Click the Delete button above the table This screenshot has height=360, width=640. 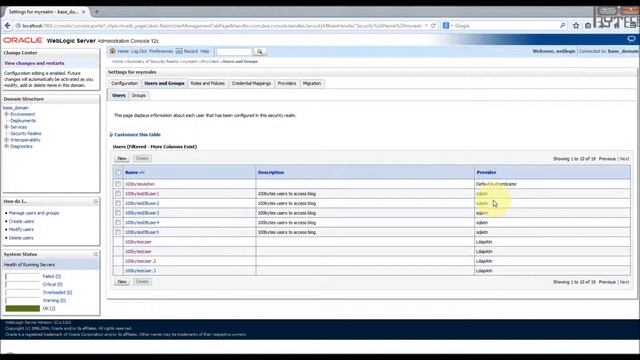142,158
